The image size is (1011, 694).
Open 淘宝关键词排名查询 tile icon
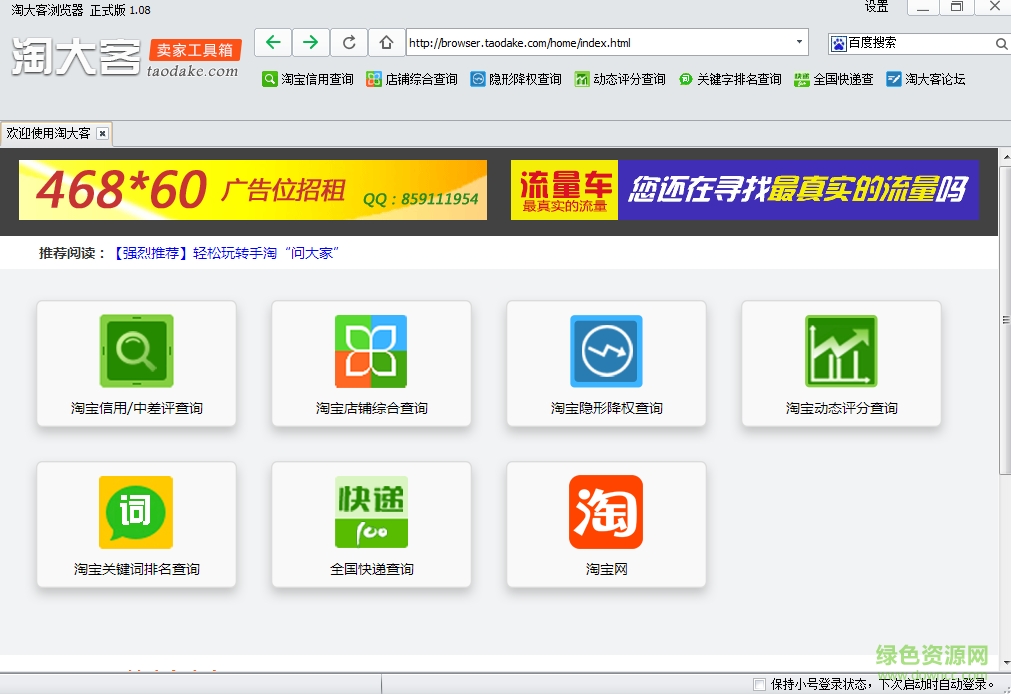coord(136,512)
